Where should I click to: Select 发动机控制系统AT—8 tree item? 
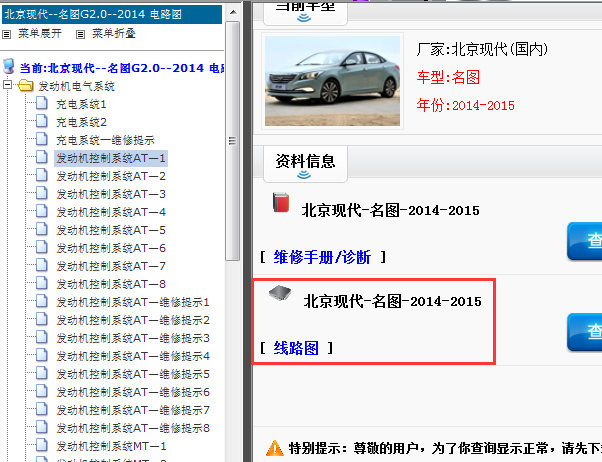tap(111, 284)
